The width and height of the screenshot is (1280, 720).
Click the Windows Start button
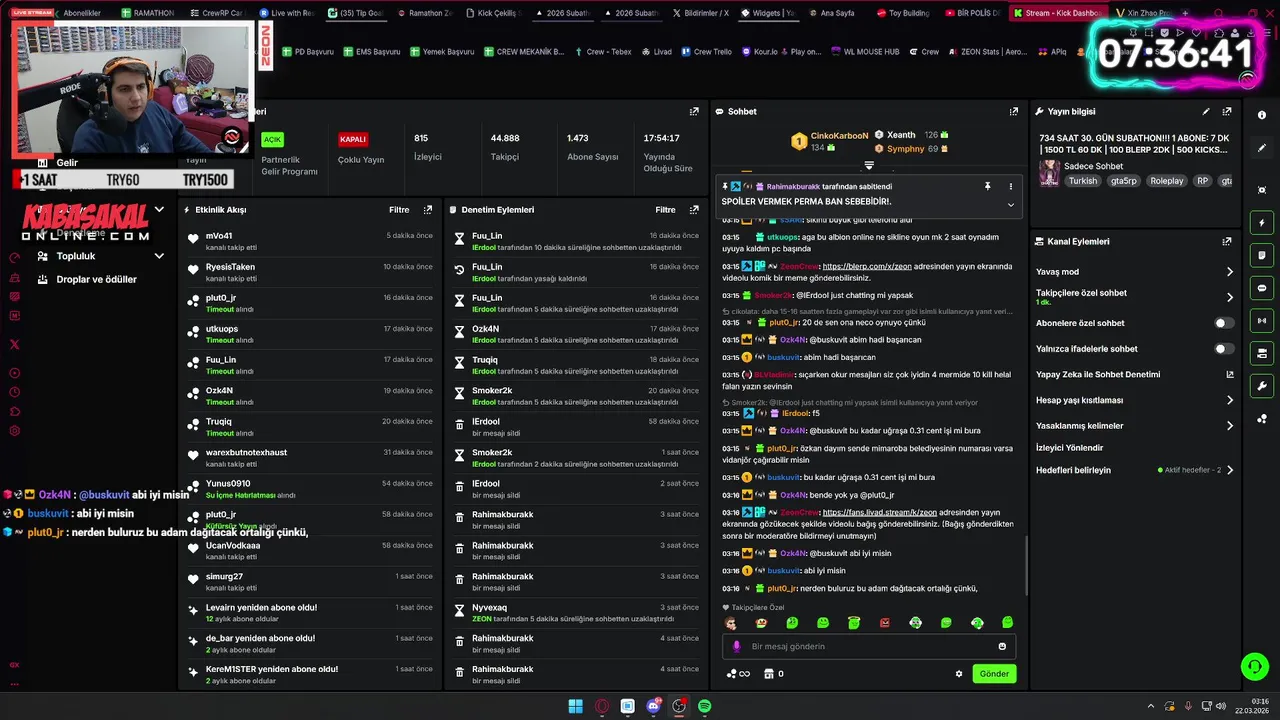(575, 706)
